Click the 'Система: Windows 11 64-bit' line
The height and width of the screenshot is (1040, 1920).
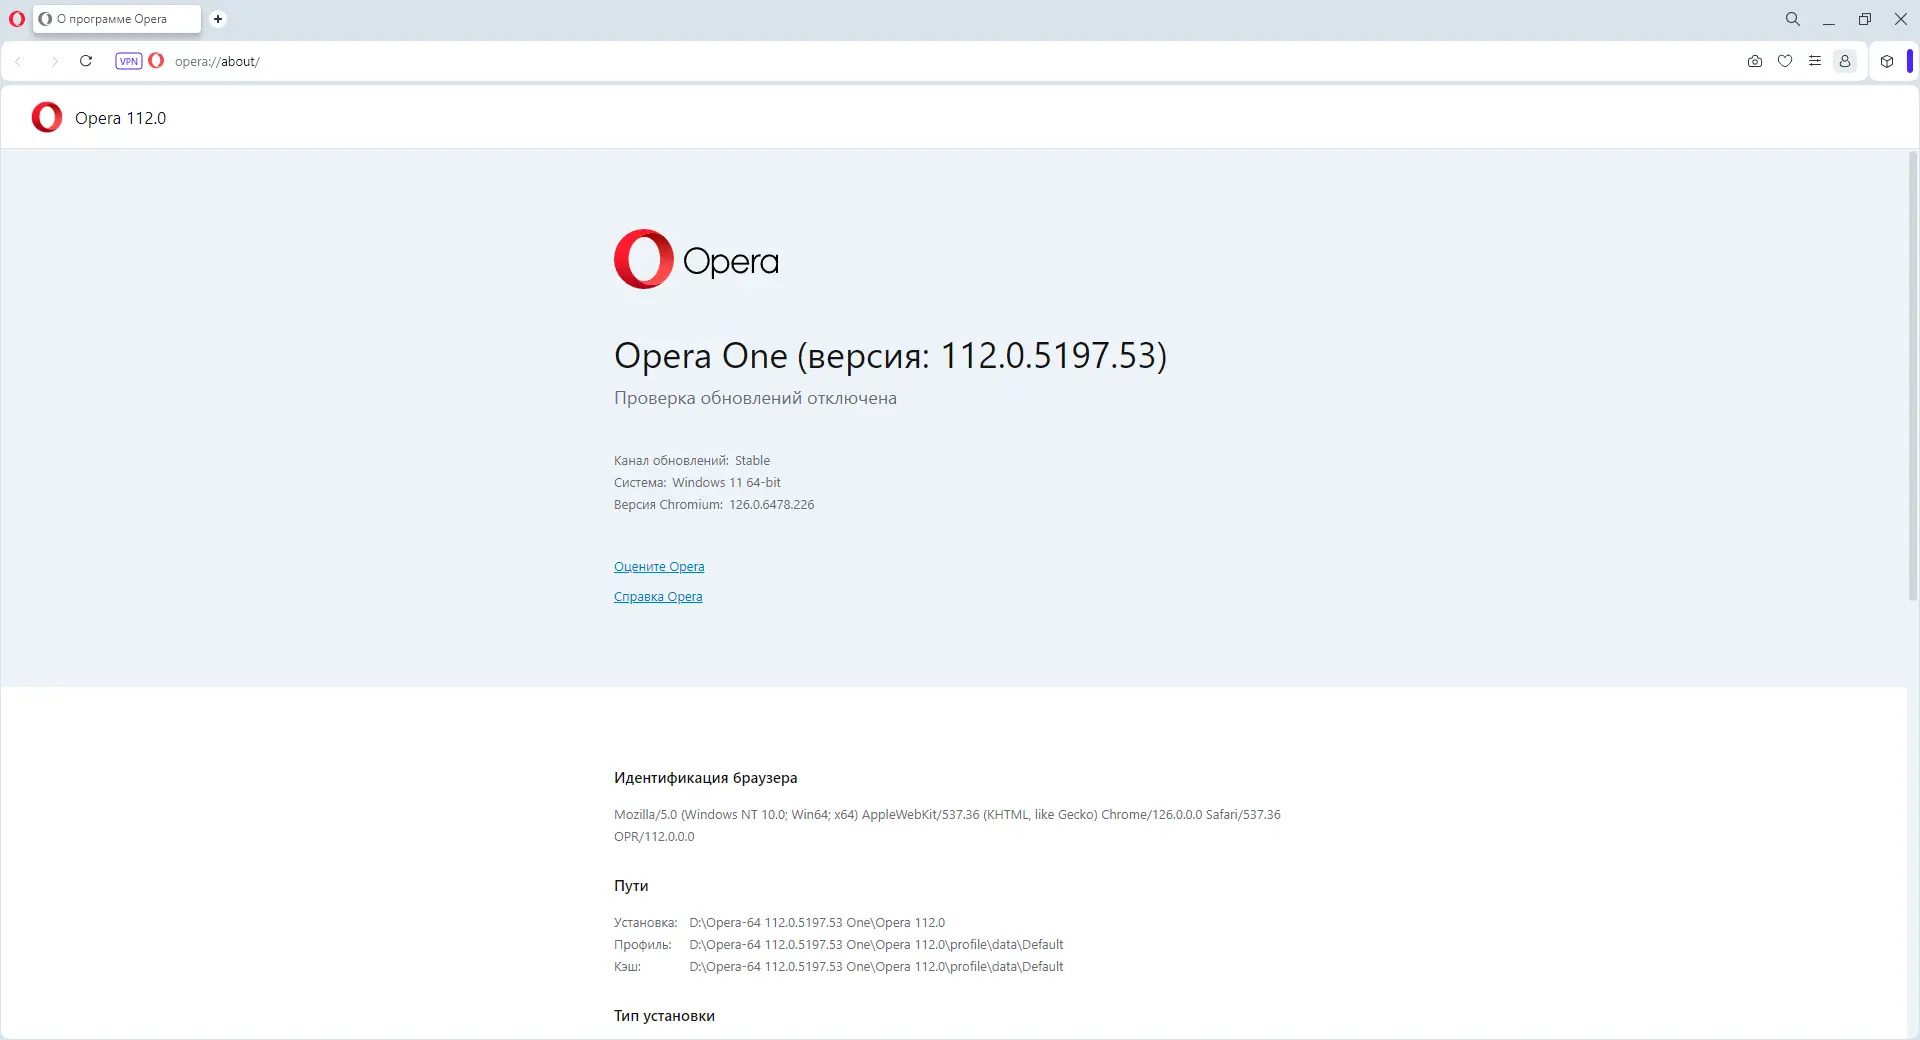697,483
